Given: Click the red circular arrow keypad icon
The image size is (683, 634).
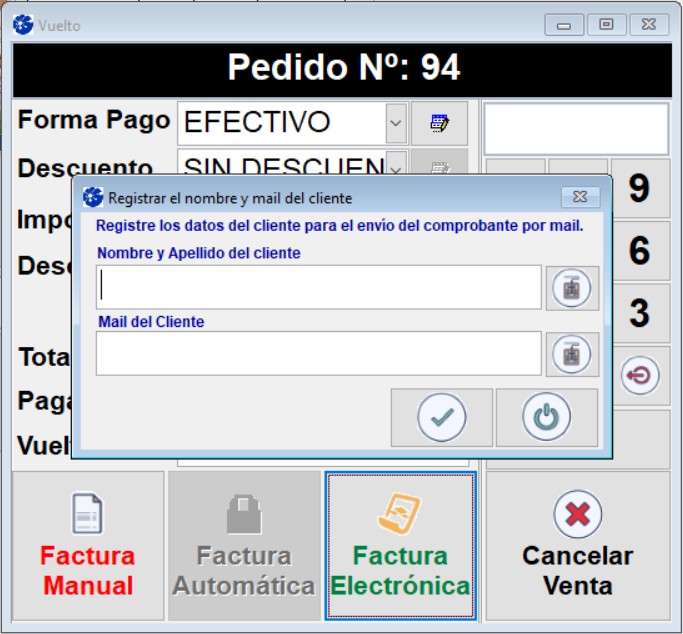Looking at the screenshot, I should point(640,376).
